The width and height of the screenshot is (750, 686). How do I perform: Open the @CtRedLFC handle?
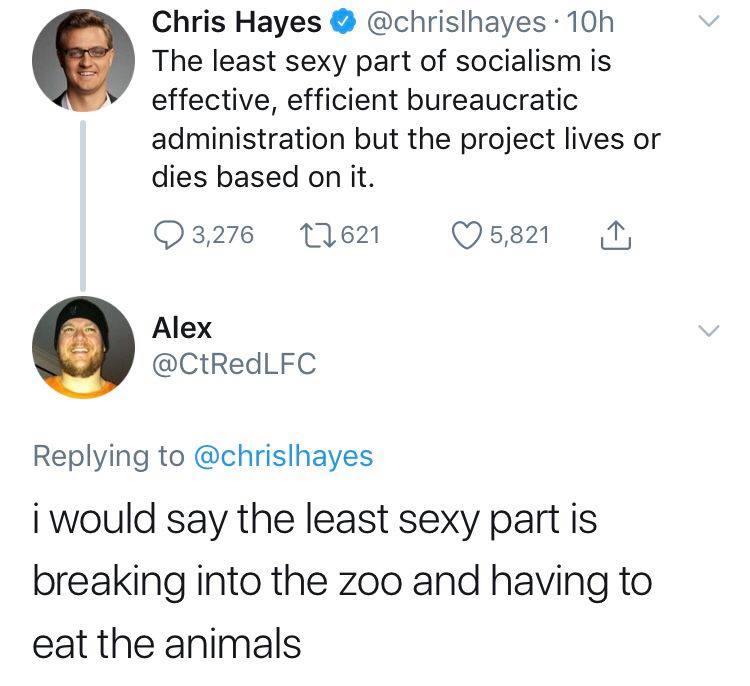[234, 364]
